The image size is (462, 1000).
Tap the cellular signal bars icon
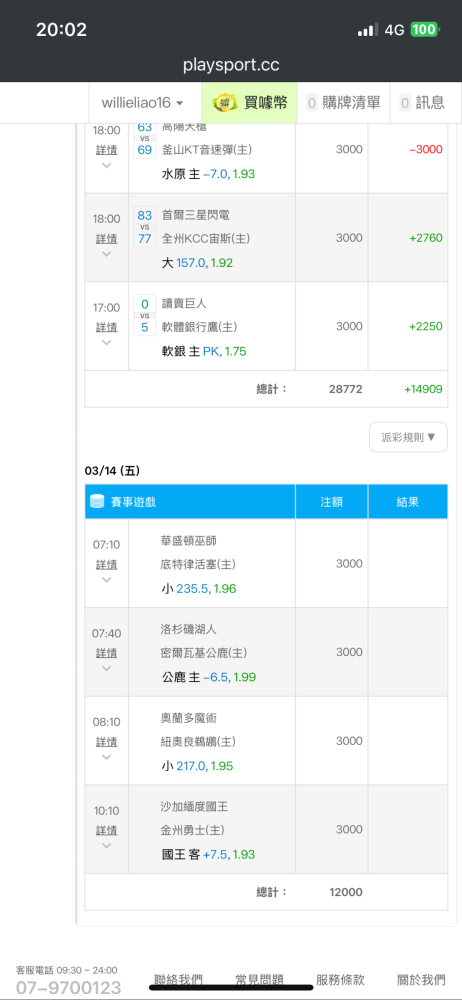click(x=368, y=29)
